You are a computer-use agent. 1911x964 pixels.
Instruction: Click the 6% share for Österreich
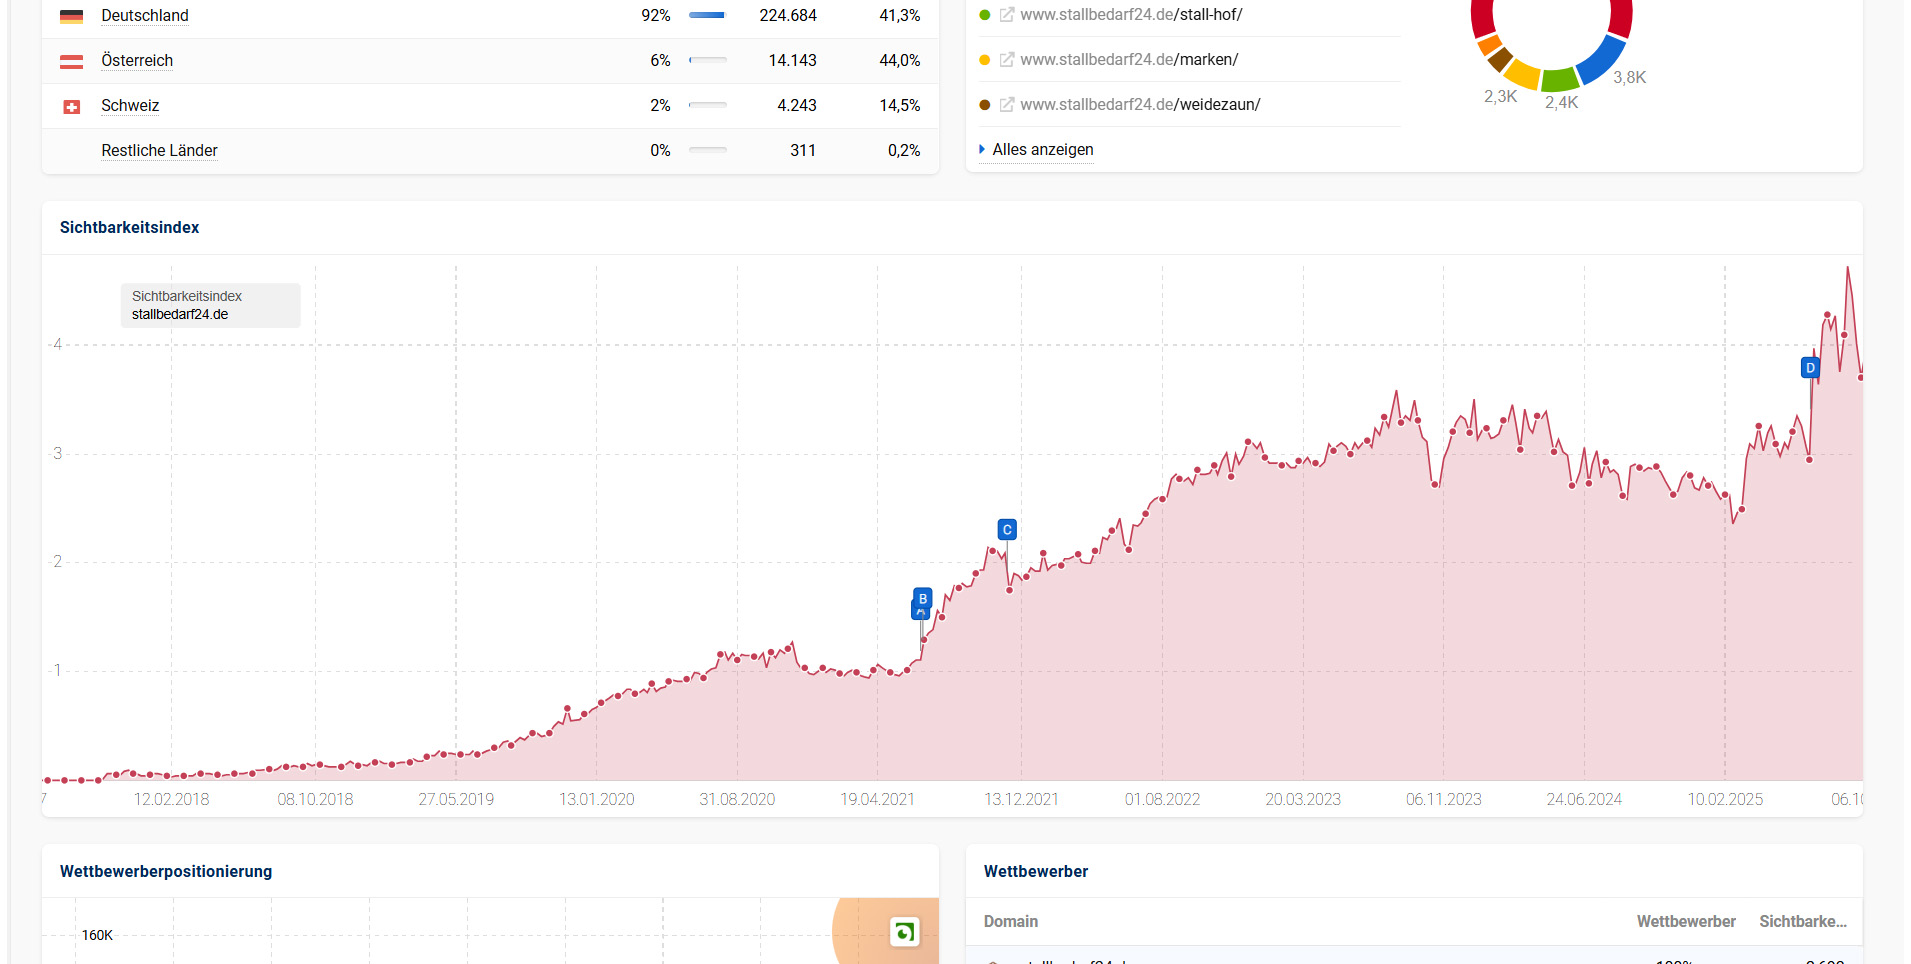(x=660, y=61)
